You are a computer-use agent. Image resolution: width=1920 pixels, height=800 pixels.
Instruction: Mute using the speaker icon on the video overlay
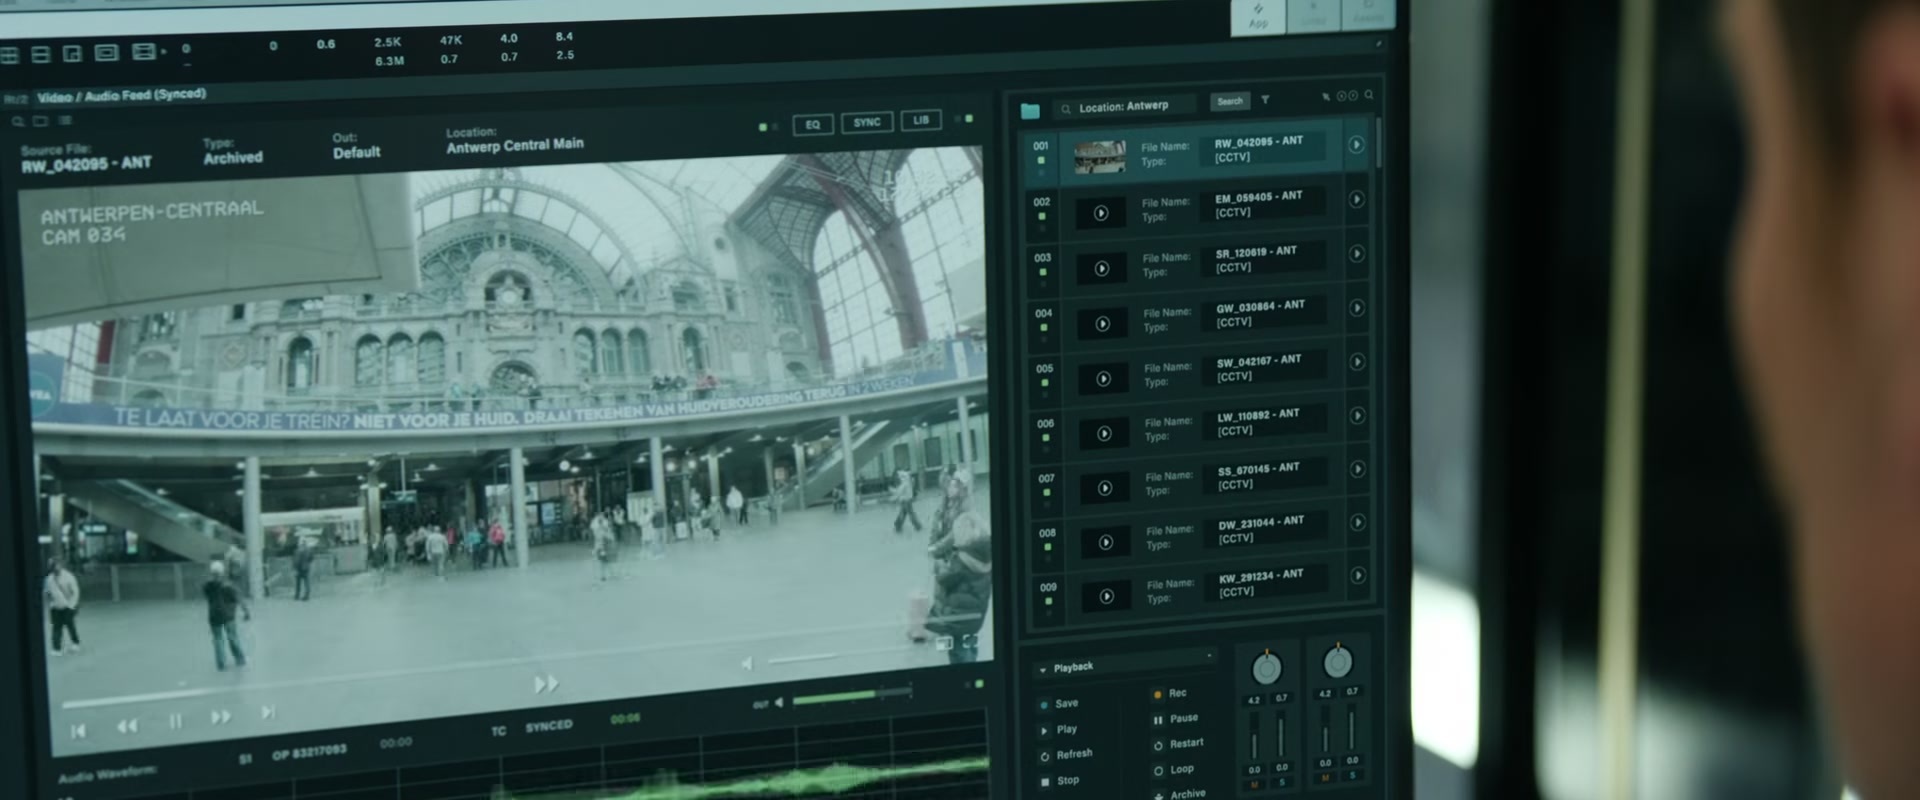[747, 664]
